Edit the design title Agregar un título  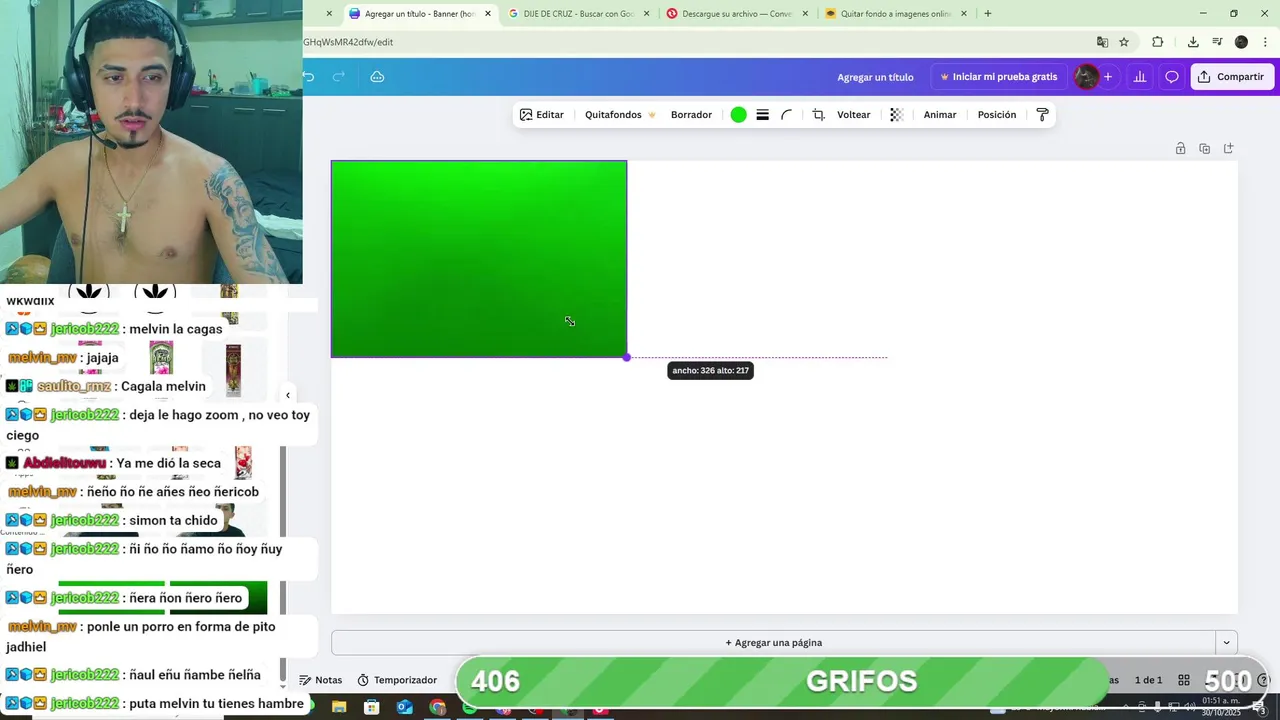[875, 77]
